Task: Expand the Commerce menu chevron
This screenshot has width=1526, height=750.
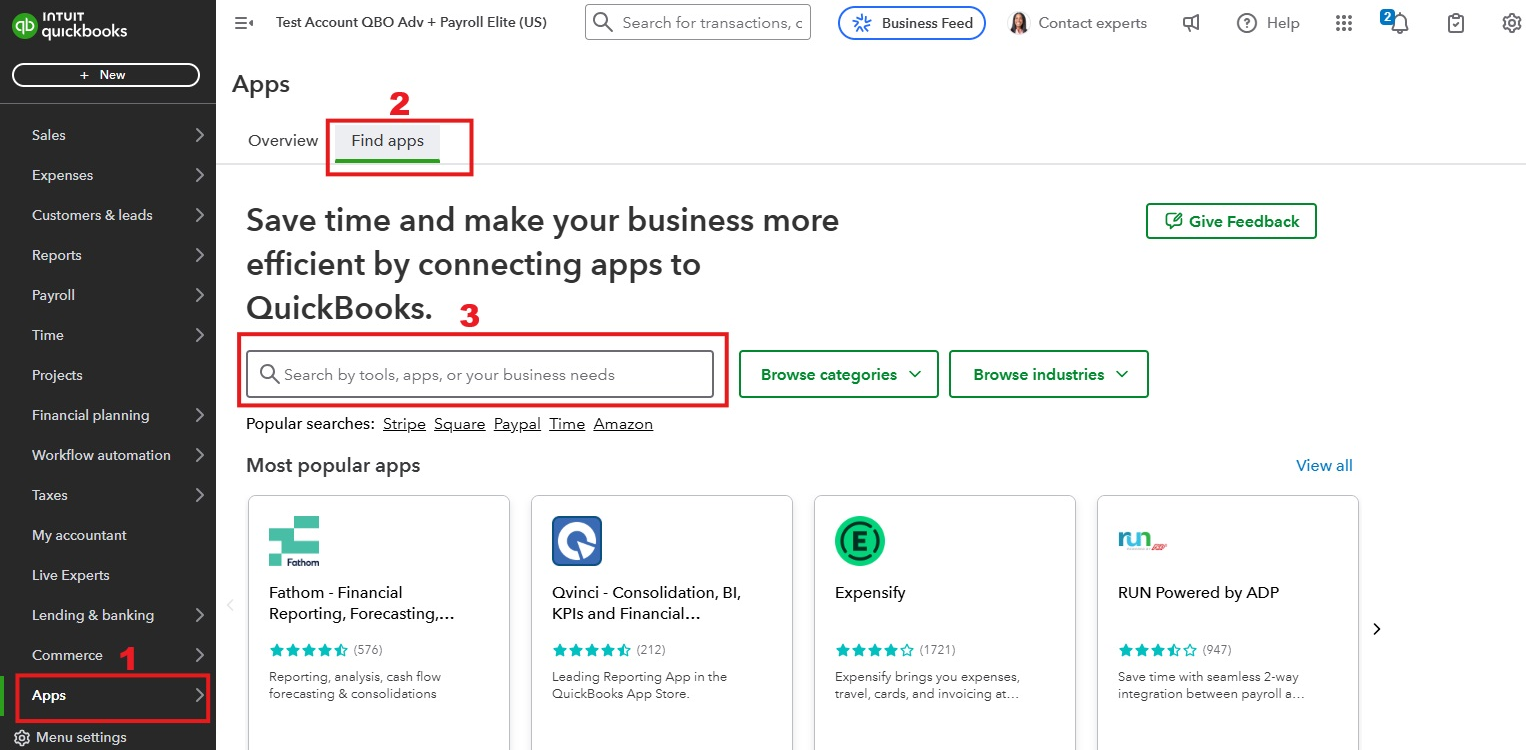Action: click(199, 655)
